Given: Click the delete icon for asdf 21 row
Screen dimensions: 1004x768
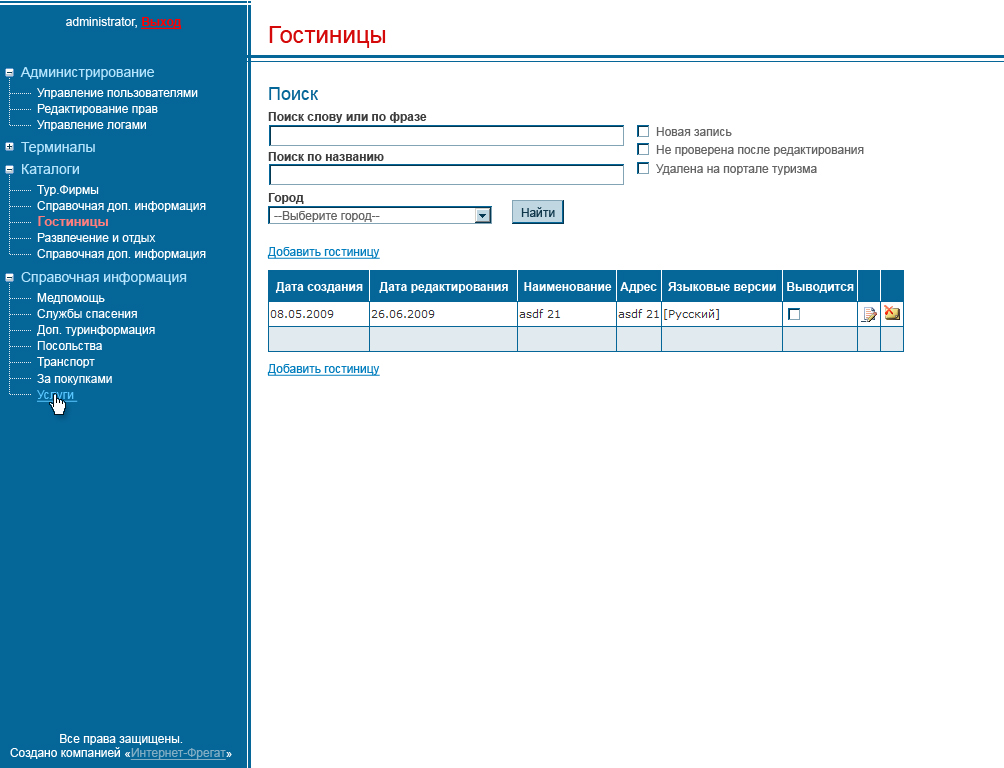Looking at the screenshot, I should [892, 313].
